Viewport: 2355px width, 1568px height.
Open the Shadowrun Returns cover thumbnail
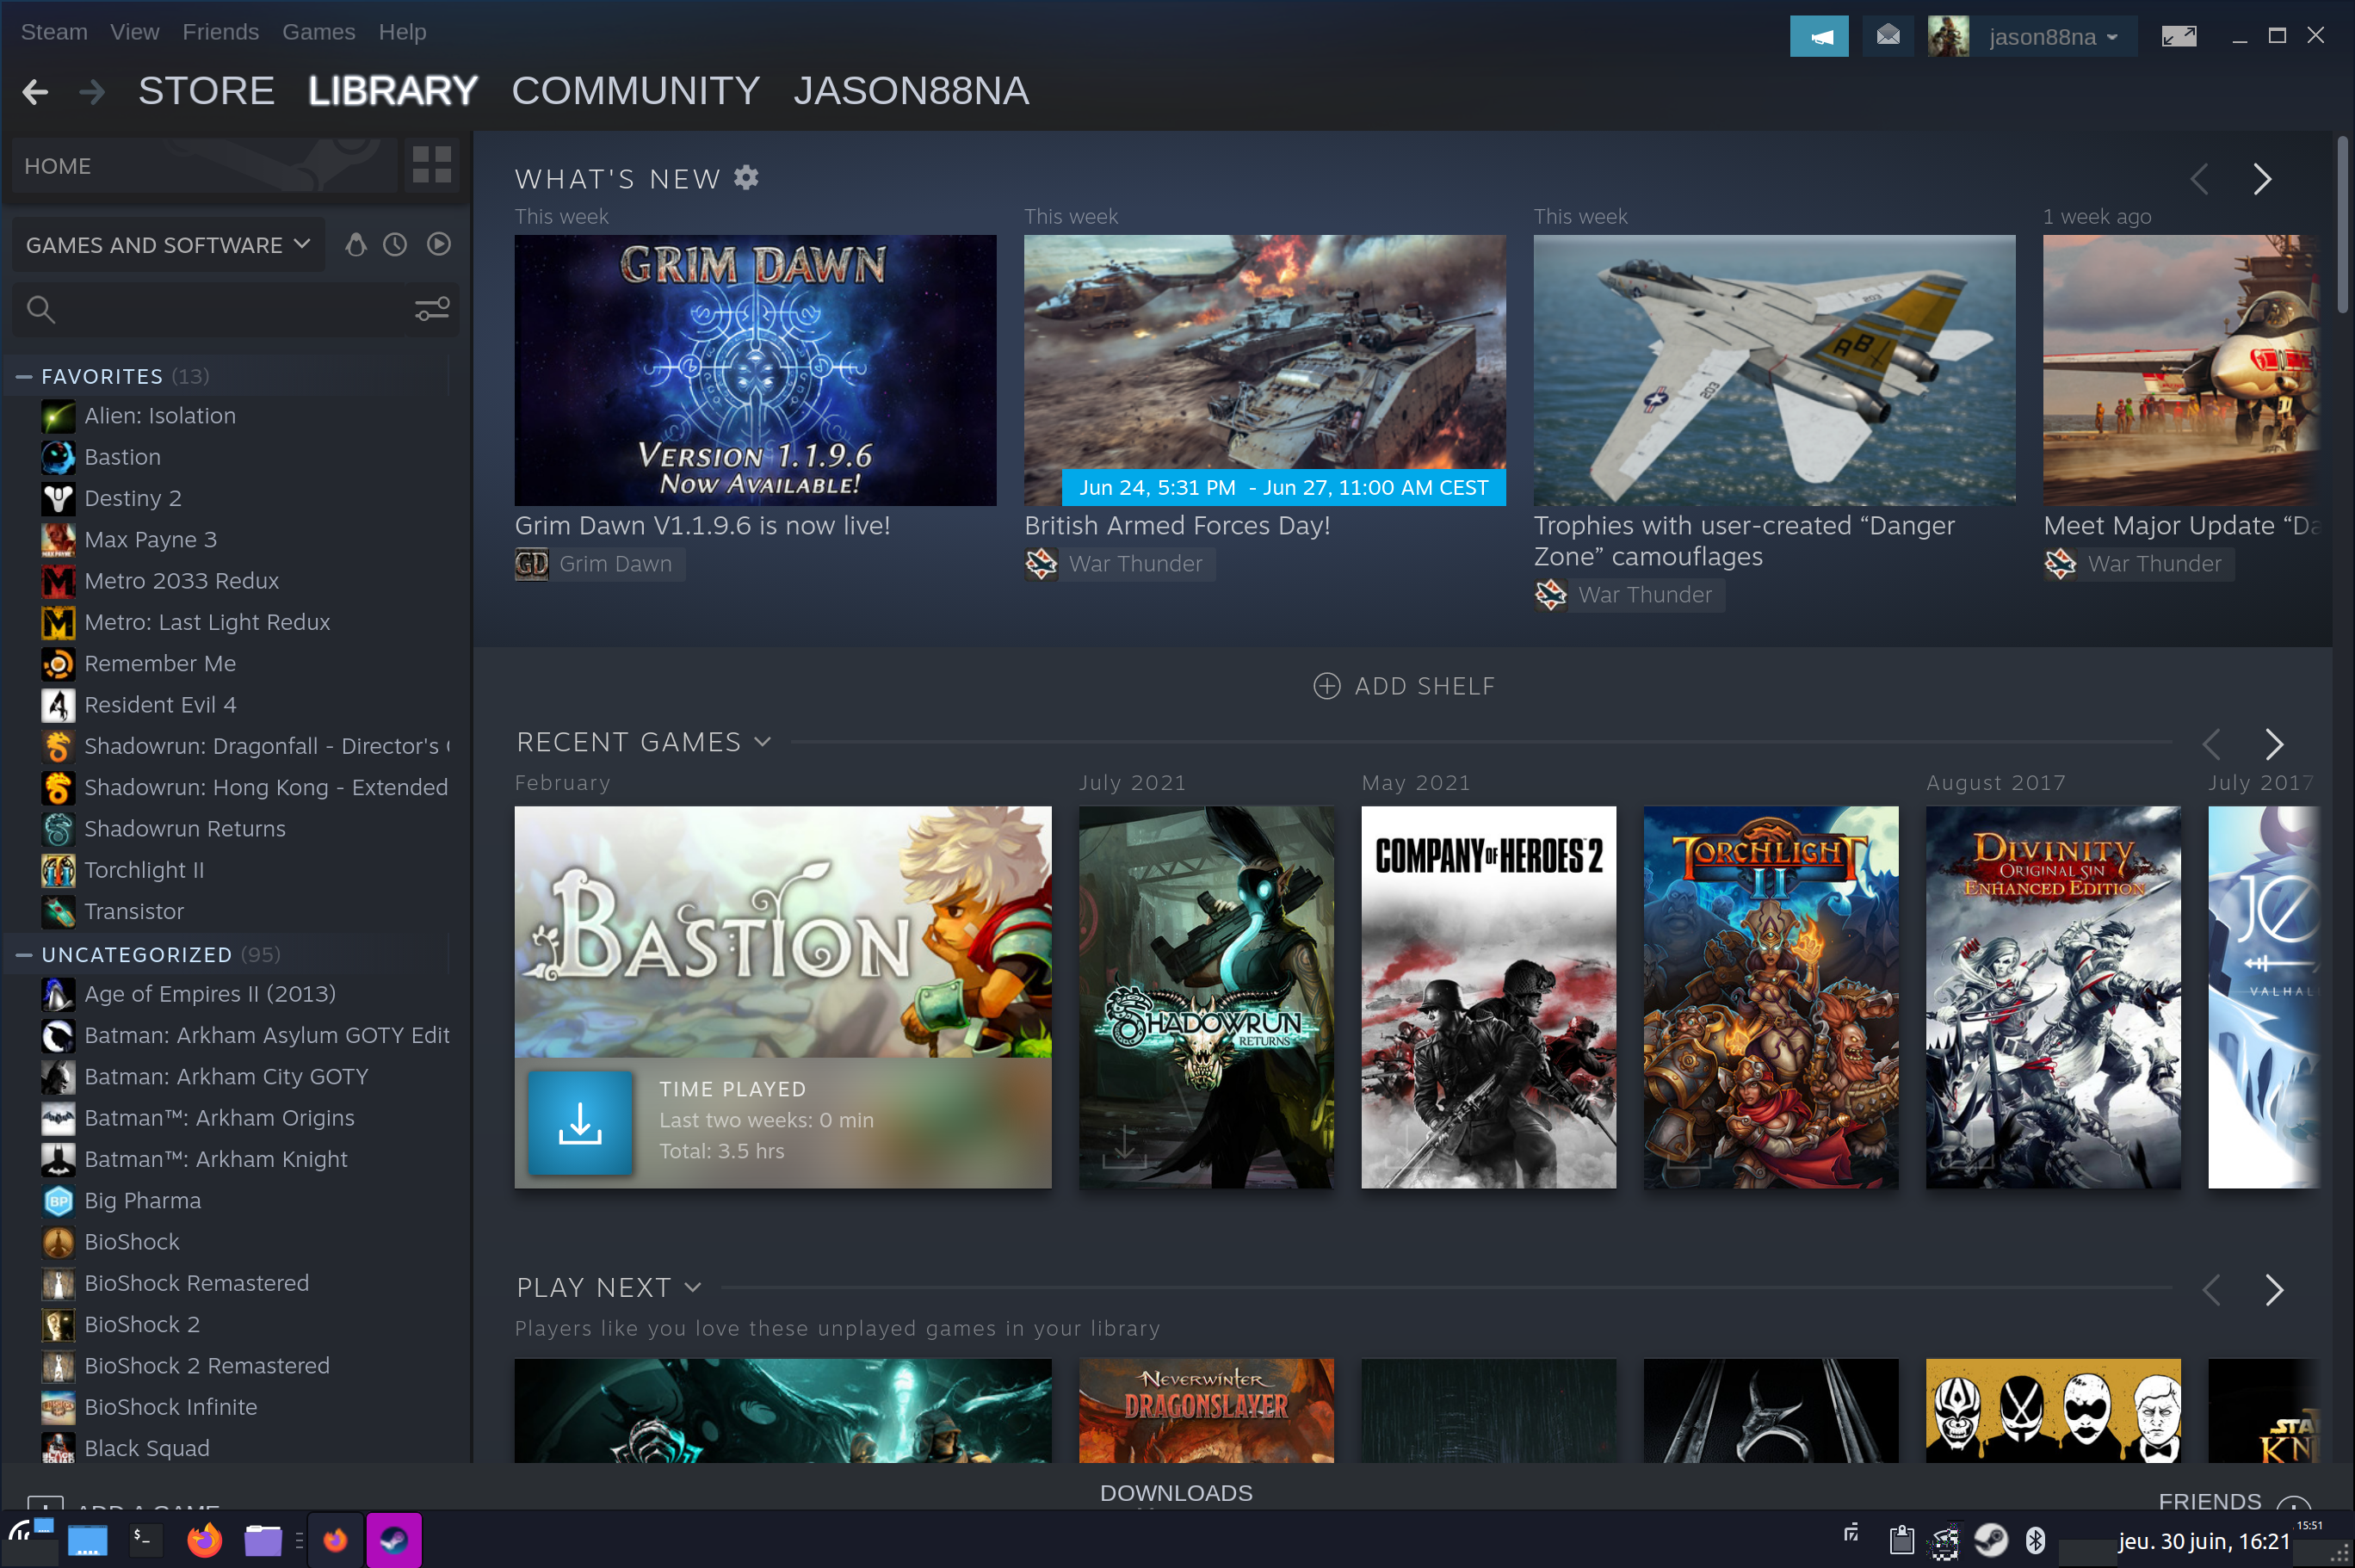[x=1206, y=997]
